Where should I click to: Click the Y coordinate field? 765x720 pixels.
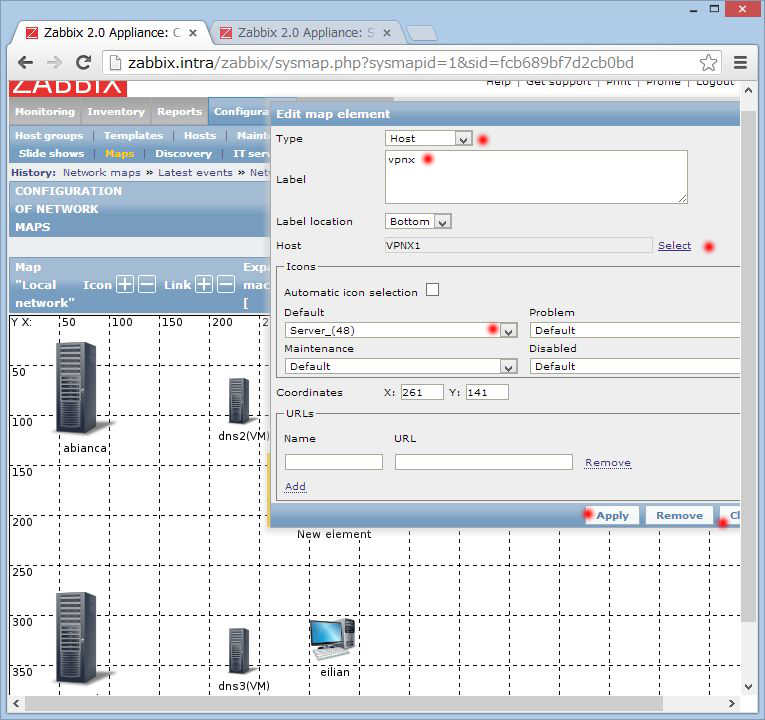[x=487, y=392]
